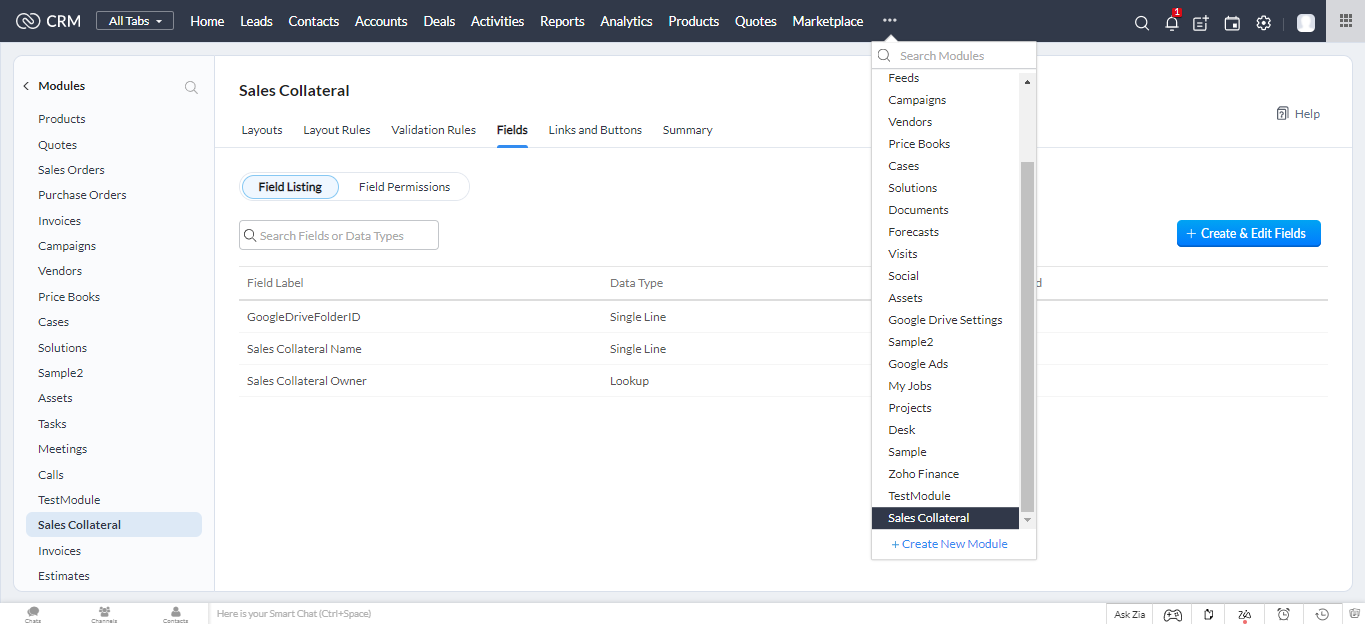This screenshot has height=624, width=1365.
Task: Open the Zoho apps grid icon
Action: 1345,21
